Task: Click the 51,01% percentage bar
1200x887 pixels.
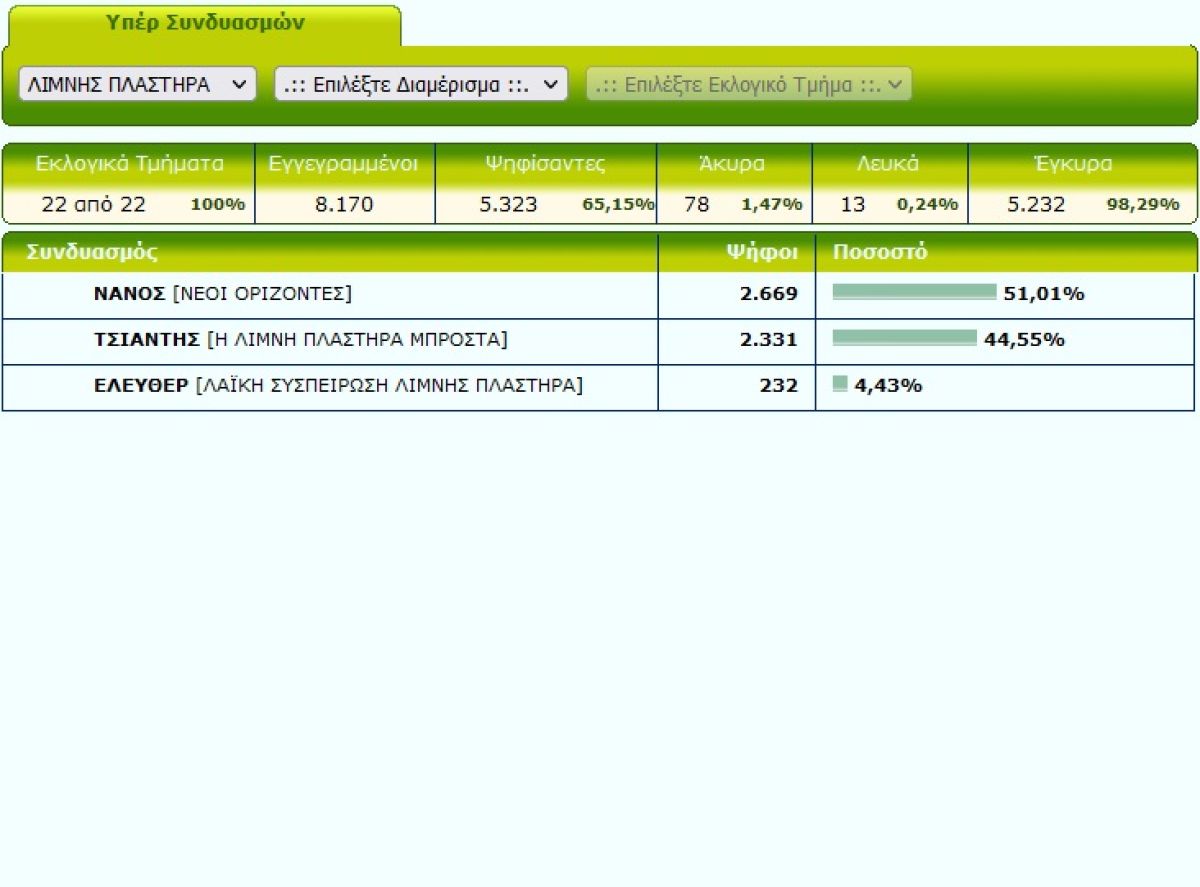Action: click(914, 292)
